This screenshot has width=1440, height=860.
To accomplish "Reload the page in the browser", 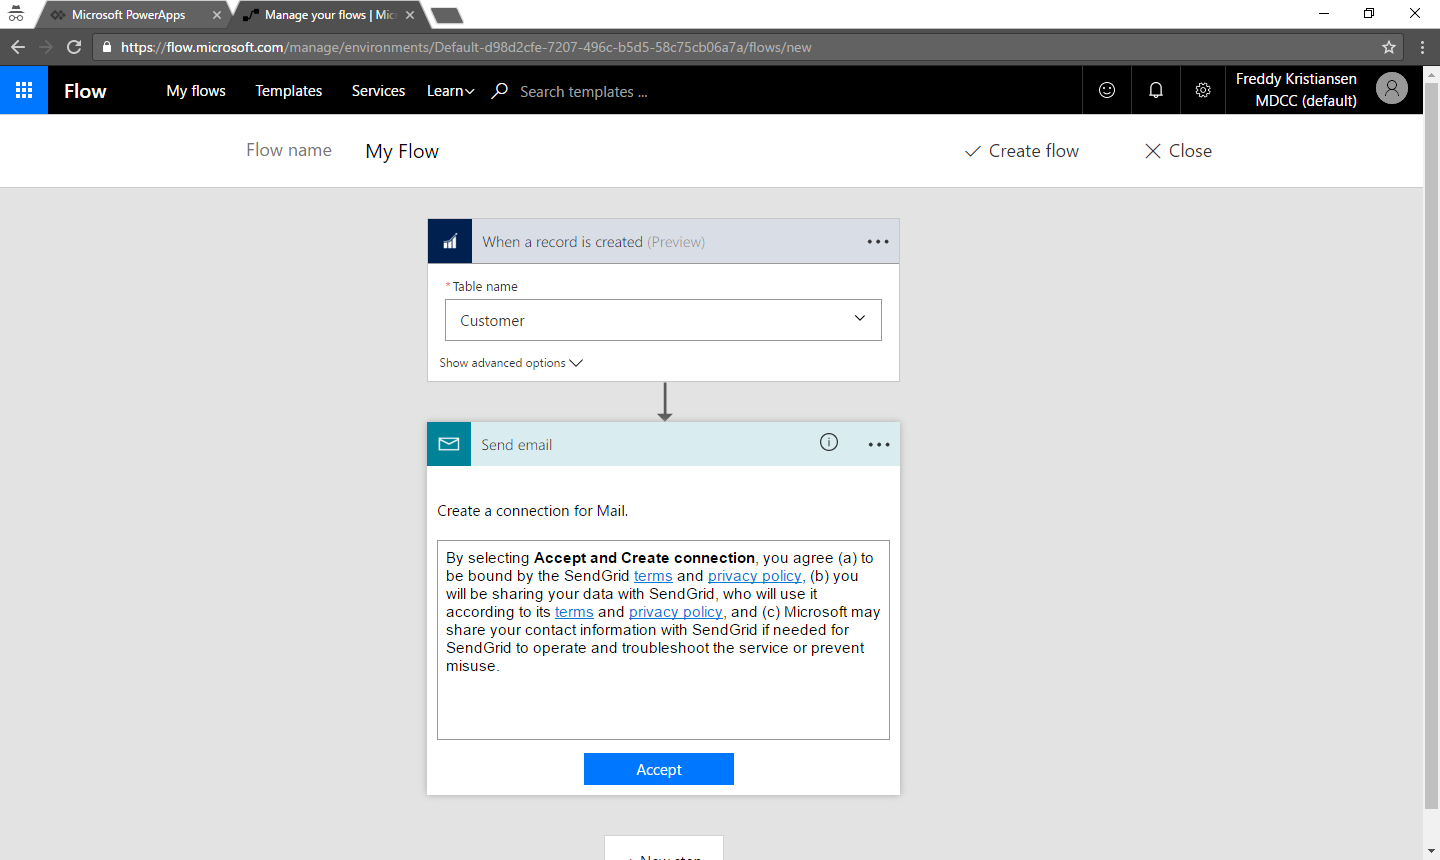I will coord(74,47).
